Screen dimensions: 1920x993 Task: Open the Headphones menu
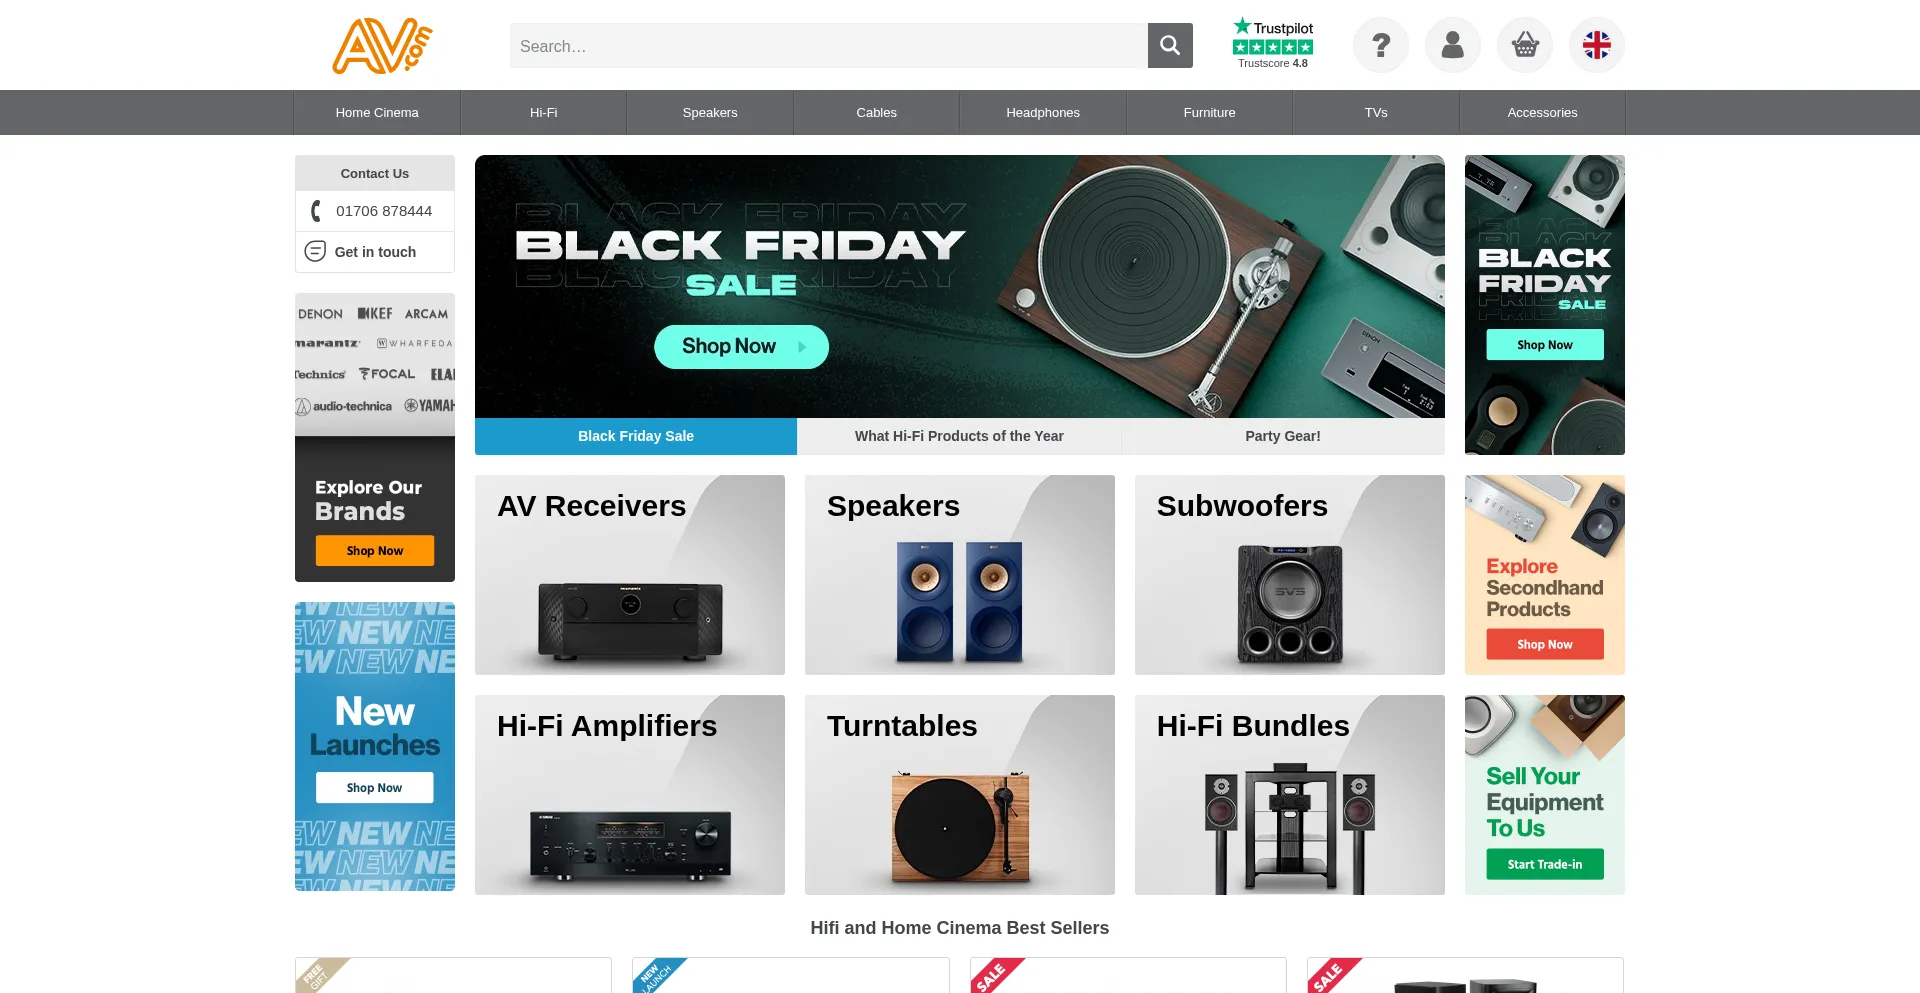(x=1043, y=113)
